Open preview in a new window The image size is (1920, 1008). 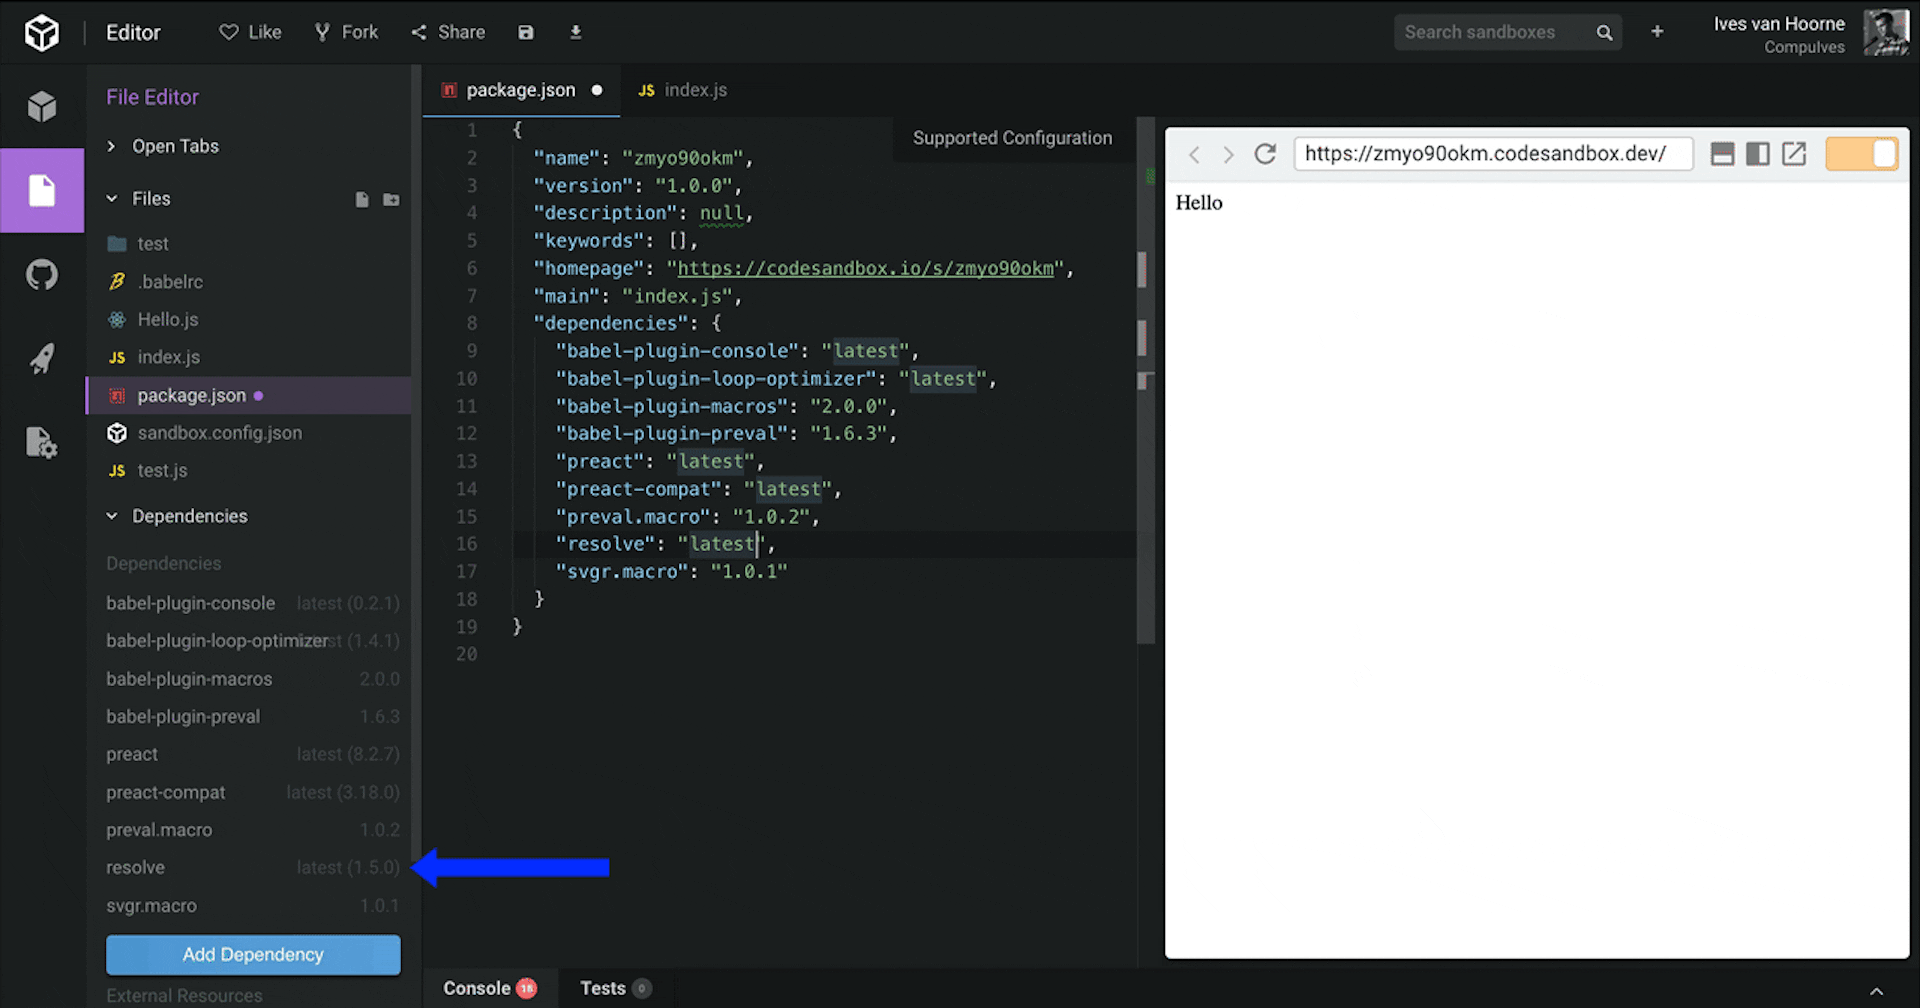pyautogui.click(x=1795, y=153)
